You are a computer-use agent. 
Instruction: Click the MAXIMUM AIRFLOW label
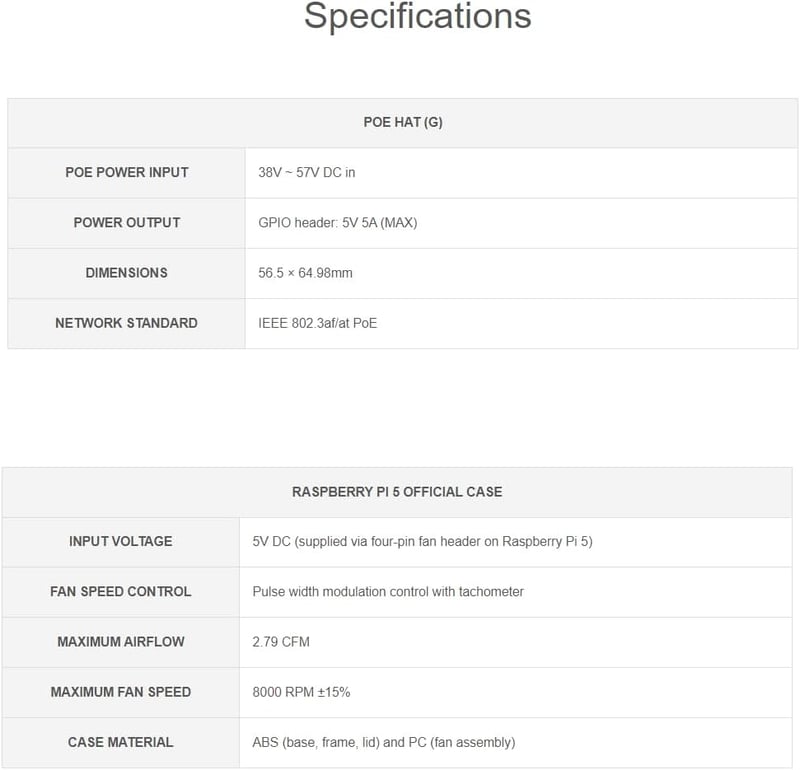[x=121, y=642]
